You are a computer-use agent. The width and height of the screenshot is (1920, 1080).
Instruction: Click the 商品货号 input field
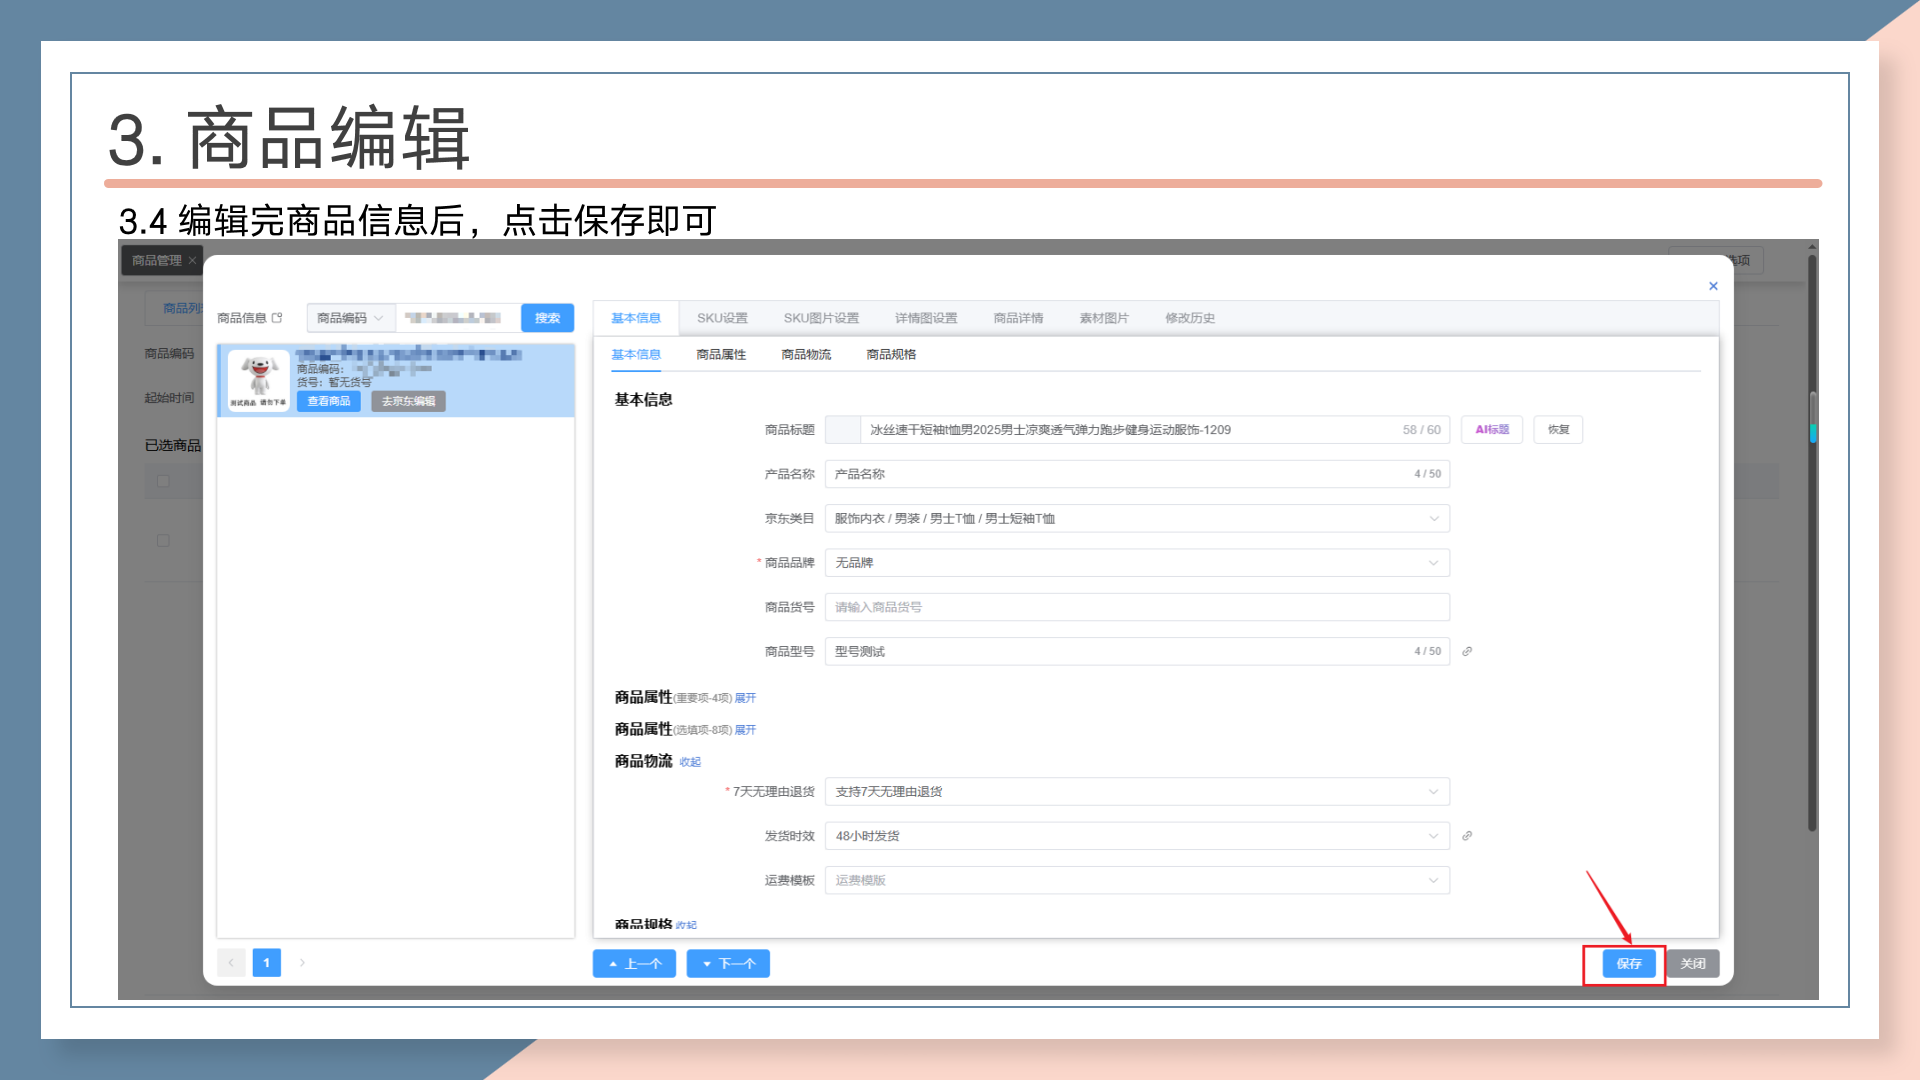[1136, 607]
